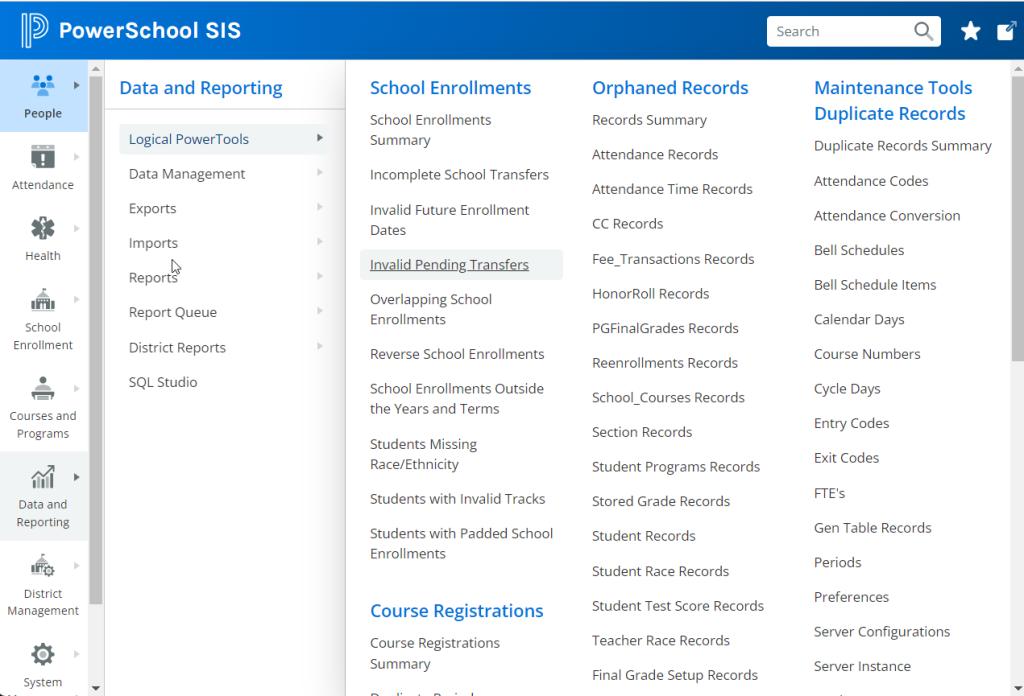1024x696 pixels.
Task: Open orphaned Records Summary link
Action: pyautogui.click(x=649, y=120)
